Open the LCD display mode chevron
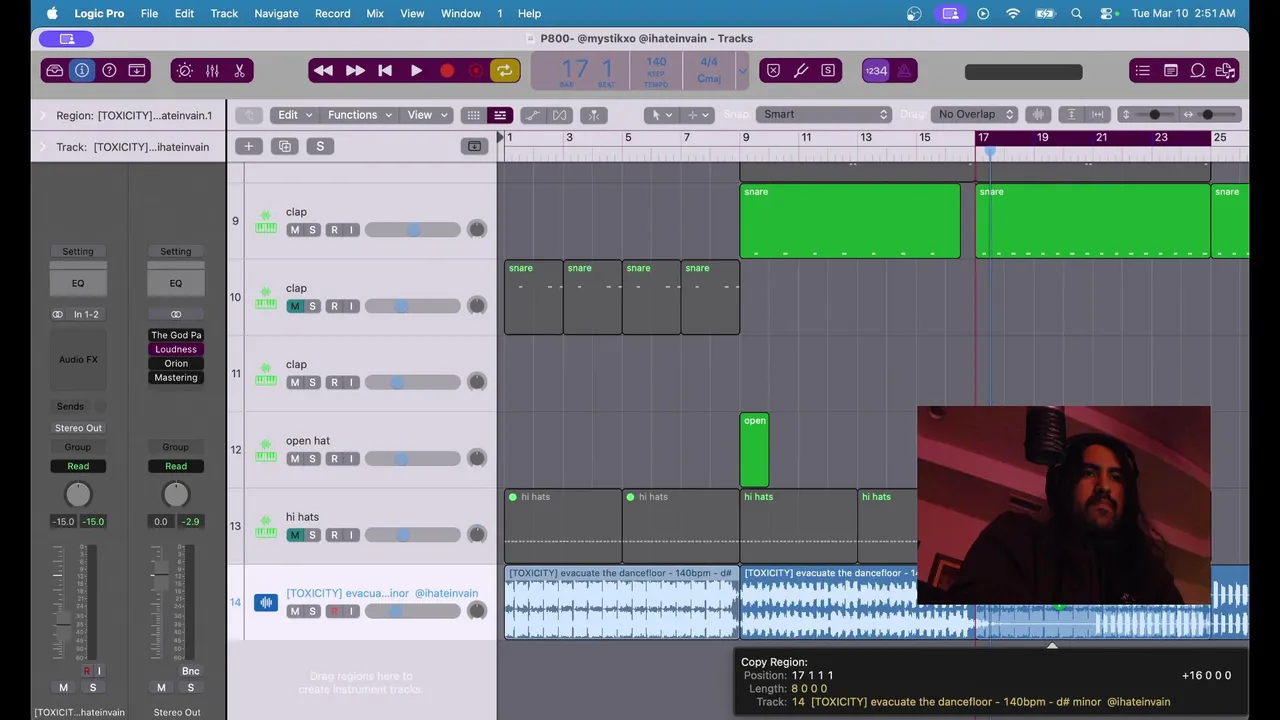 (742, 71)
